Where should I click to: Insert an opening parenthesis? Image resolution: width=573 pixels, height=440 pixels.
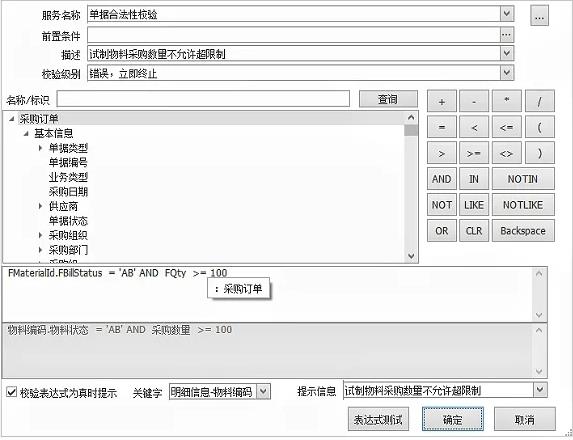(539, 127)
